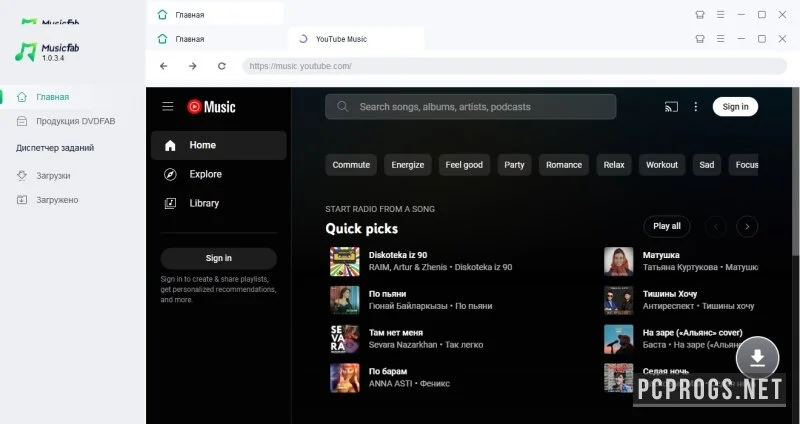Viewport: 800px width, 424px height.
Task: Select the Energize mood chip
Action: (x=408, y=165)
